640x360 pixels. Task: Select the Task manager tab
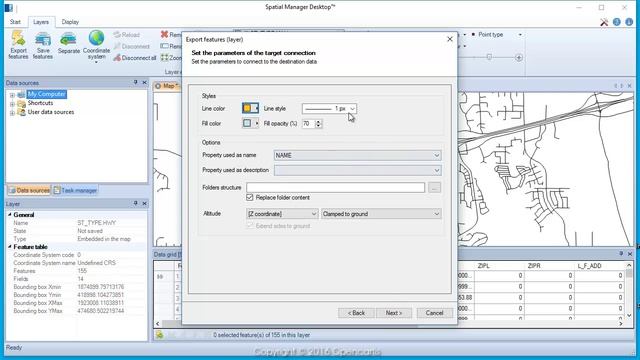click(x=75, y=190)
